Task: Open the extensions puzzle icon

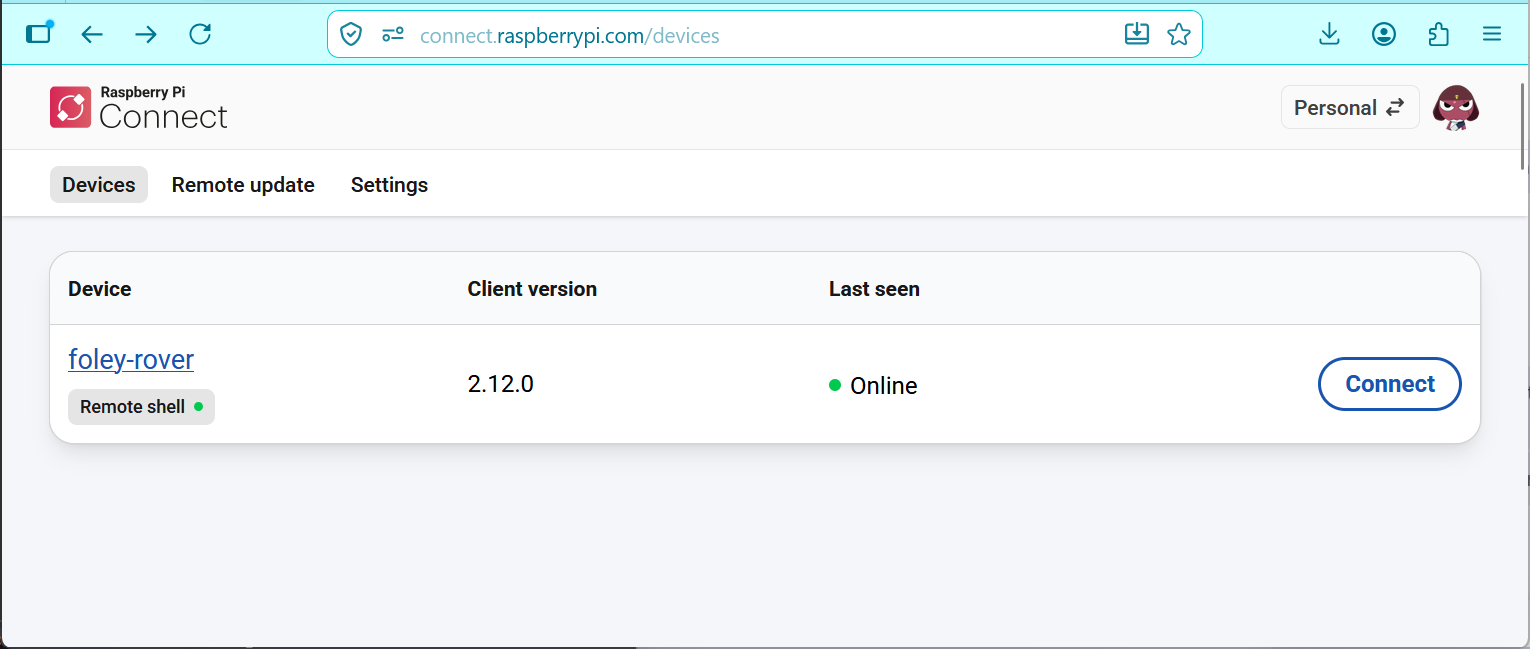Action: pos(1438,35)
